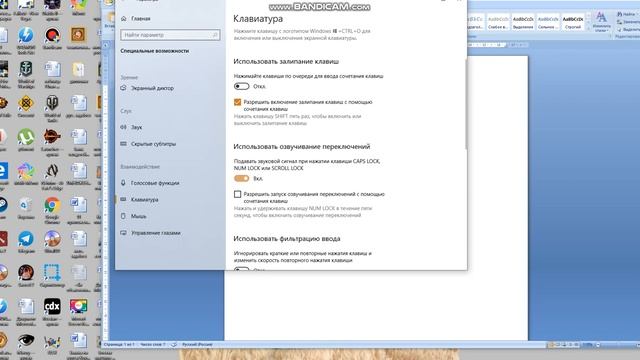Apply the Строгий style in Word

(x=573, y=22)
